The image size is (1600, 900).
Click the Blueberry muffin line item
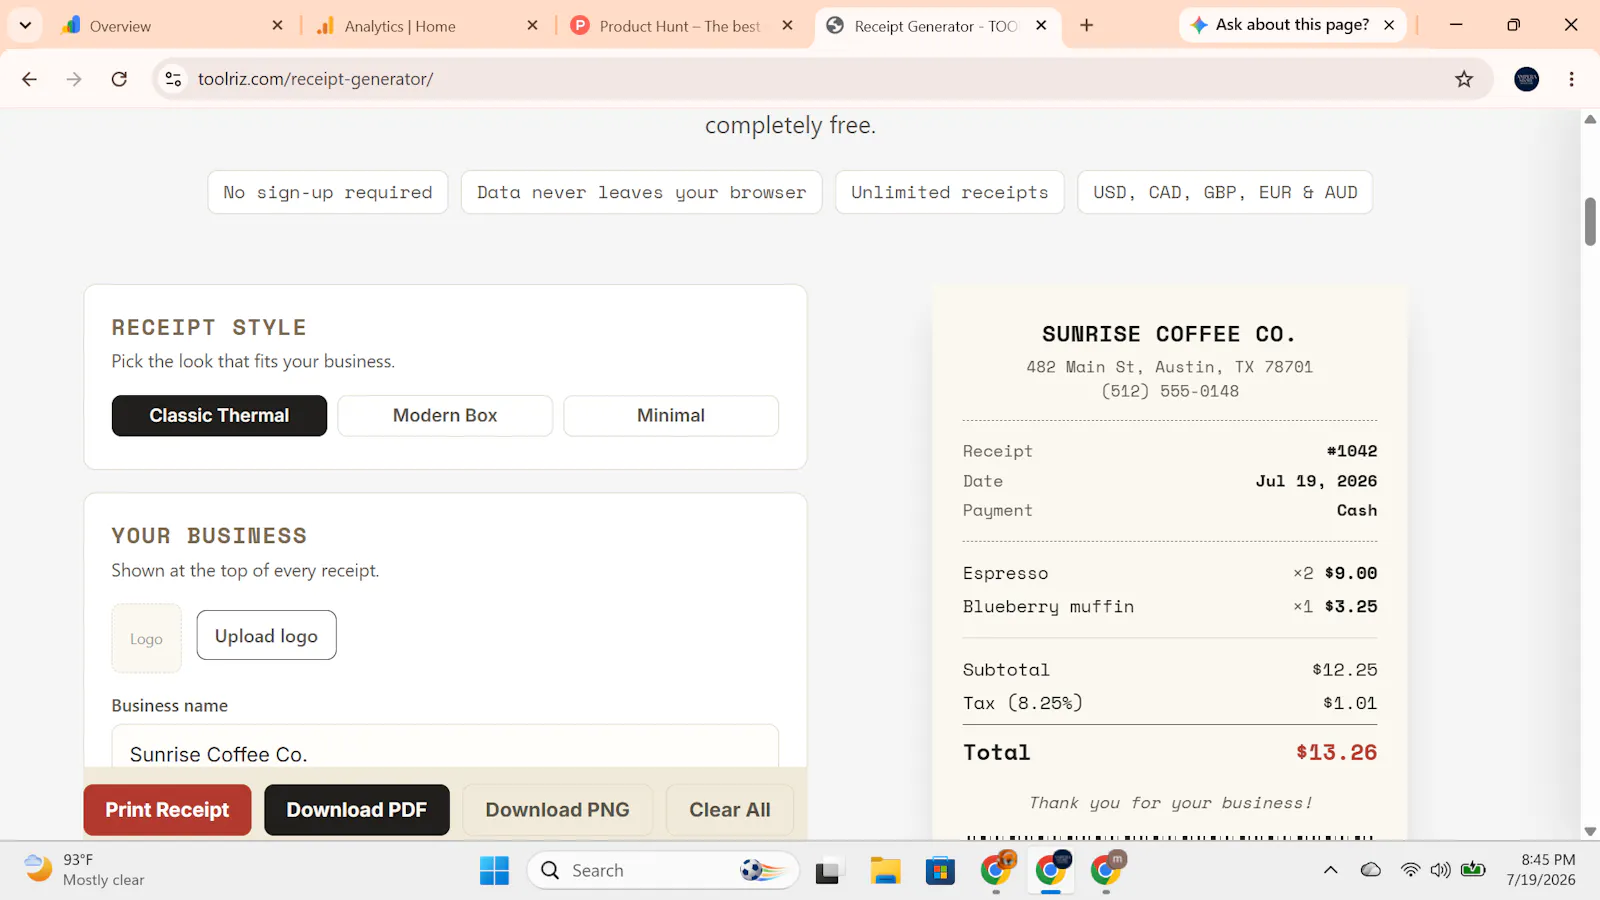coord(1170,606)
